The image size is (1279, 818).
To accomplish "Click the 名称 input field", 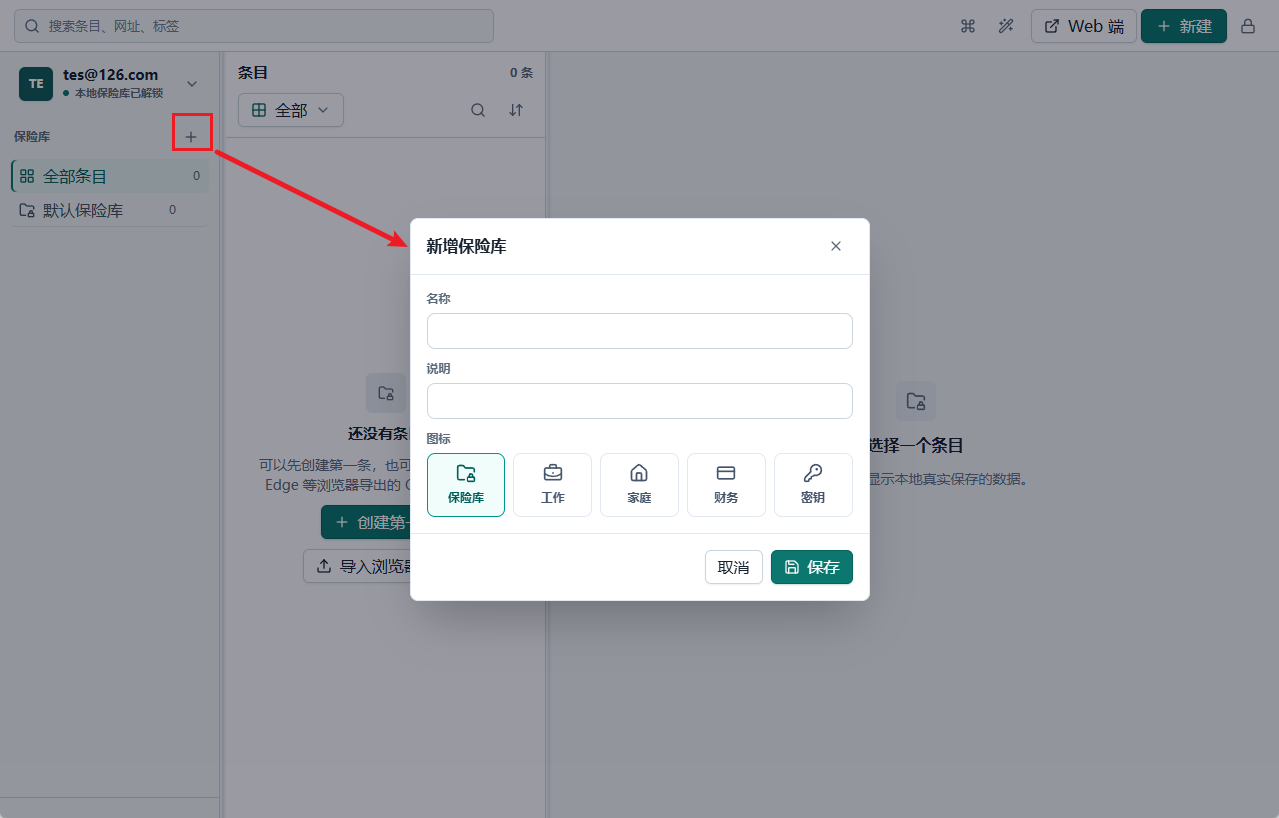I will (640, 331).
